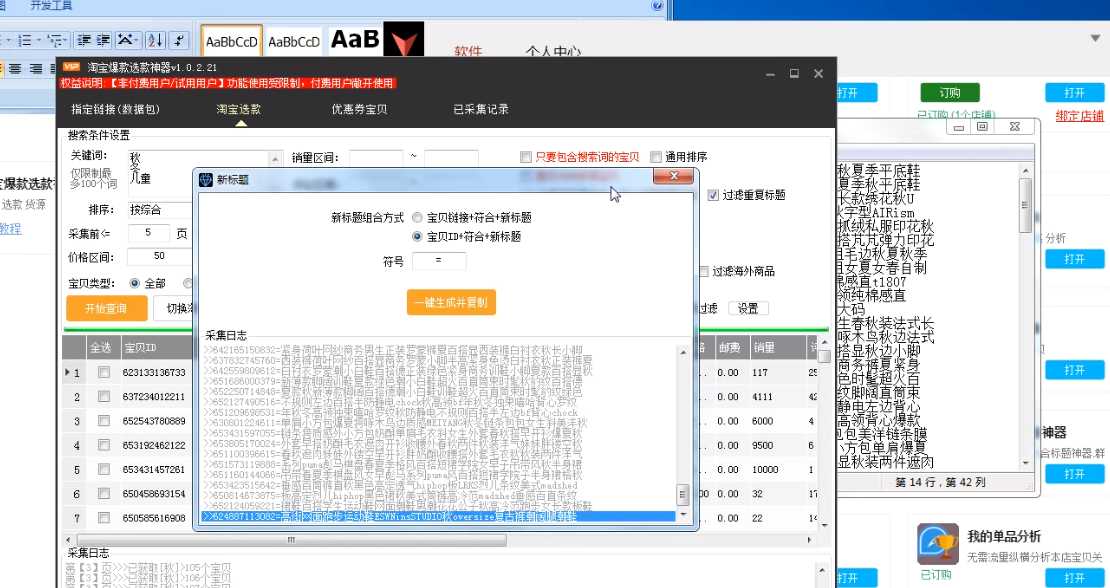Image resolution: width=1110 pixels, height=588 pixels.
Task: Tick the checkbox for row 653431457261
Action: click(104, 469)
